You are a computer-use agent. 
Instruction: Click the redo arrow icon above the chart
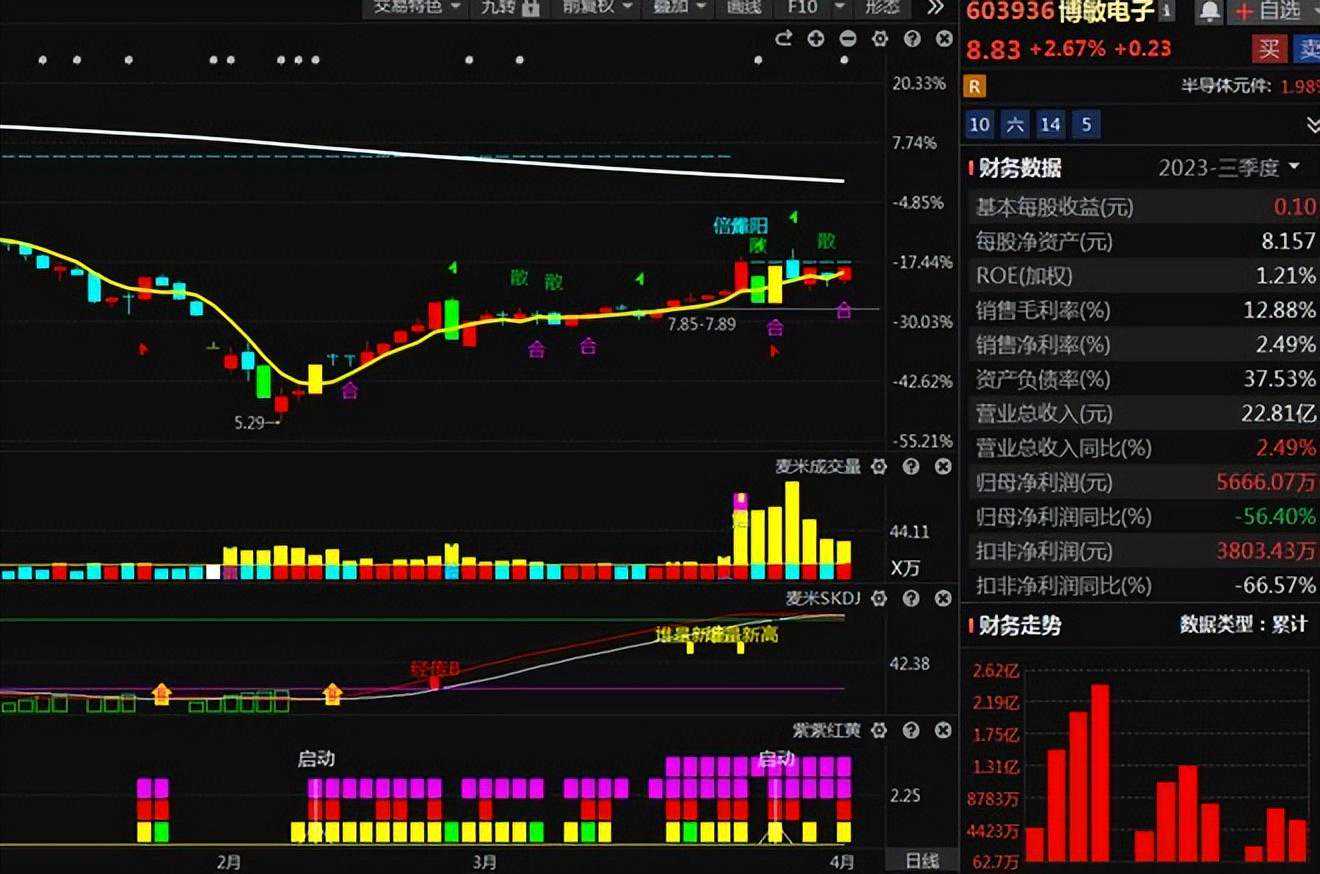784,39
